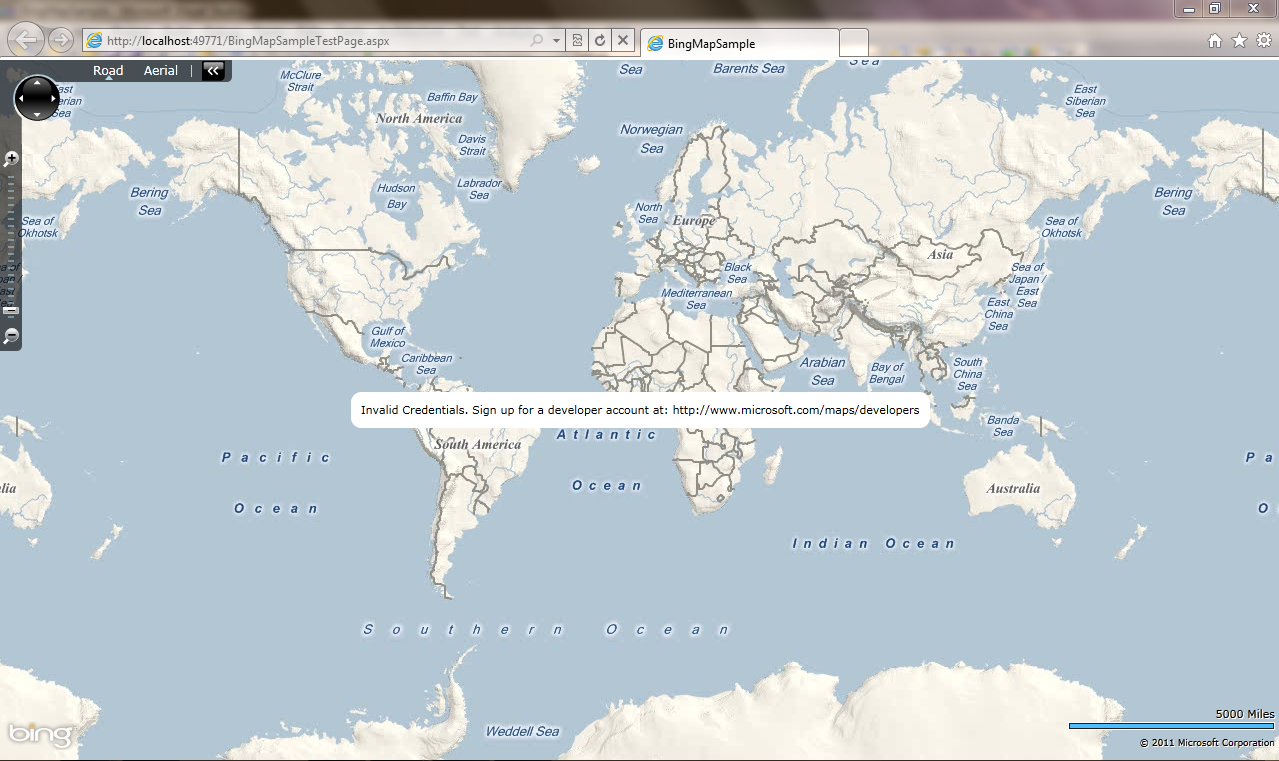Viewport: 1279px width, 761px height.
Task: Click the browser Back arrow button
Action: 26,40
